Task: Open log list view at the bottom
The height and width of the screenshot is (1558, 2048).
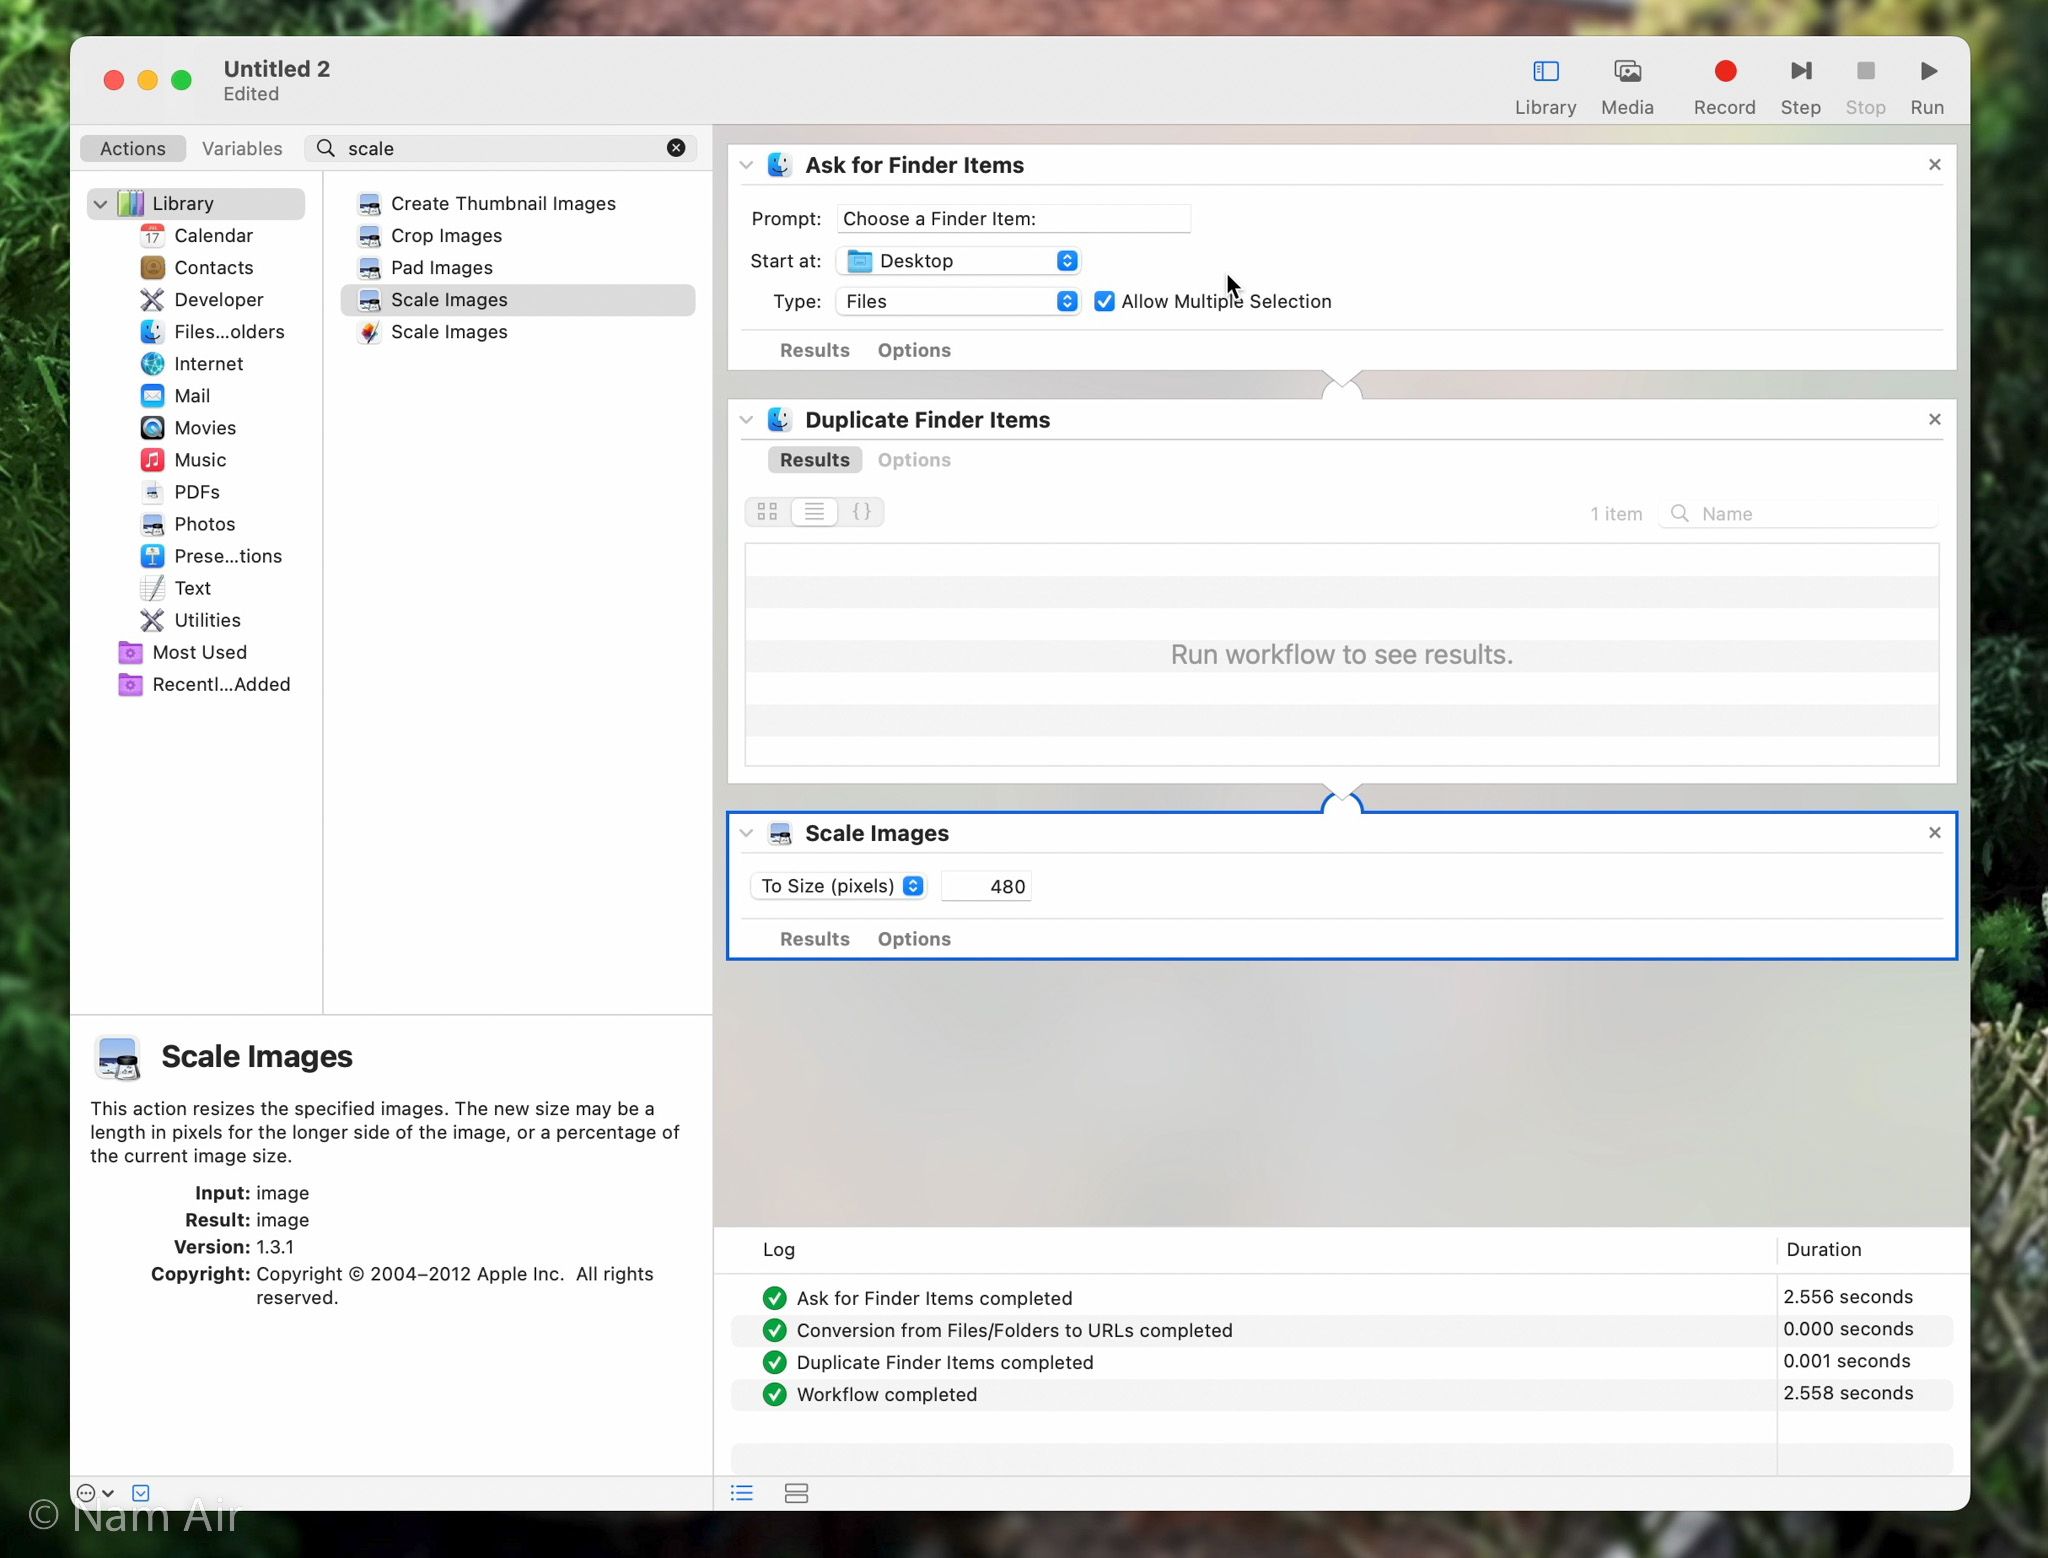Action: 740,1492
